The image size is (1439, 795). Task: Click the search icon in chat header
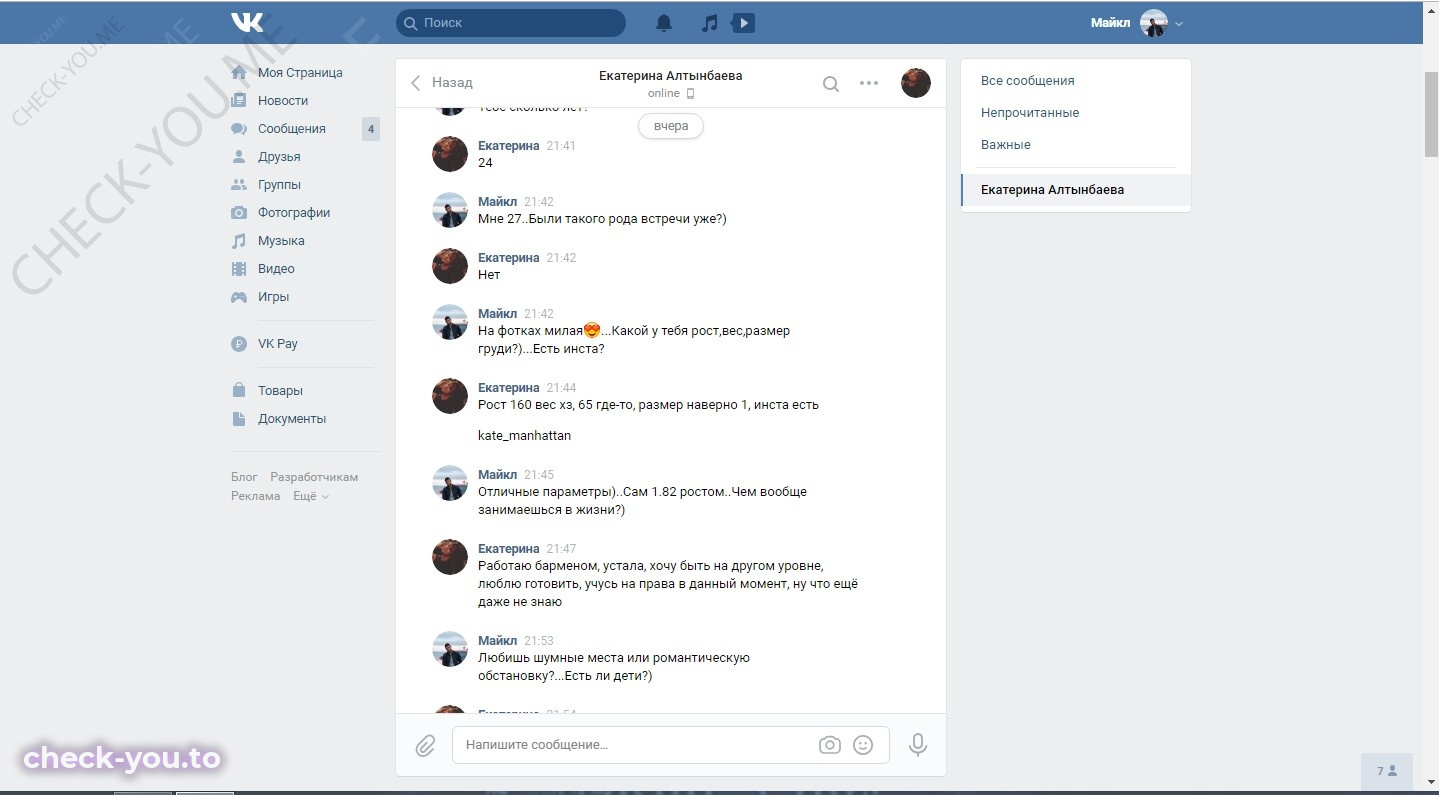[x=831, y=84]
